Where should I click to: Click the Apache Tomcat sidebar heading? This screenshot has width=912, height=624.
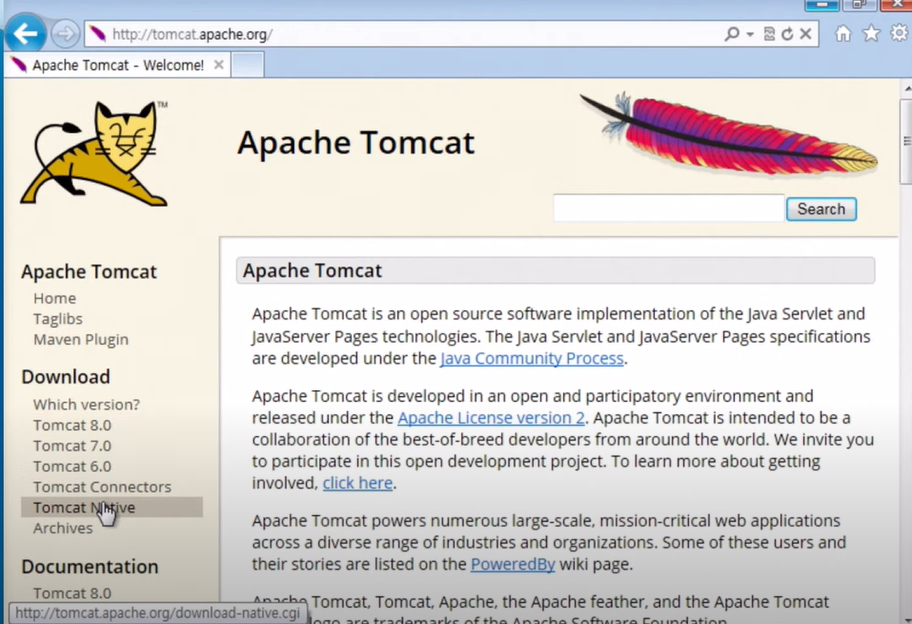click(x=89, y=272)
